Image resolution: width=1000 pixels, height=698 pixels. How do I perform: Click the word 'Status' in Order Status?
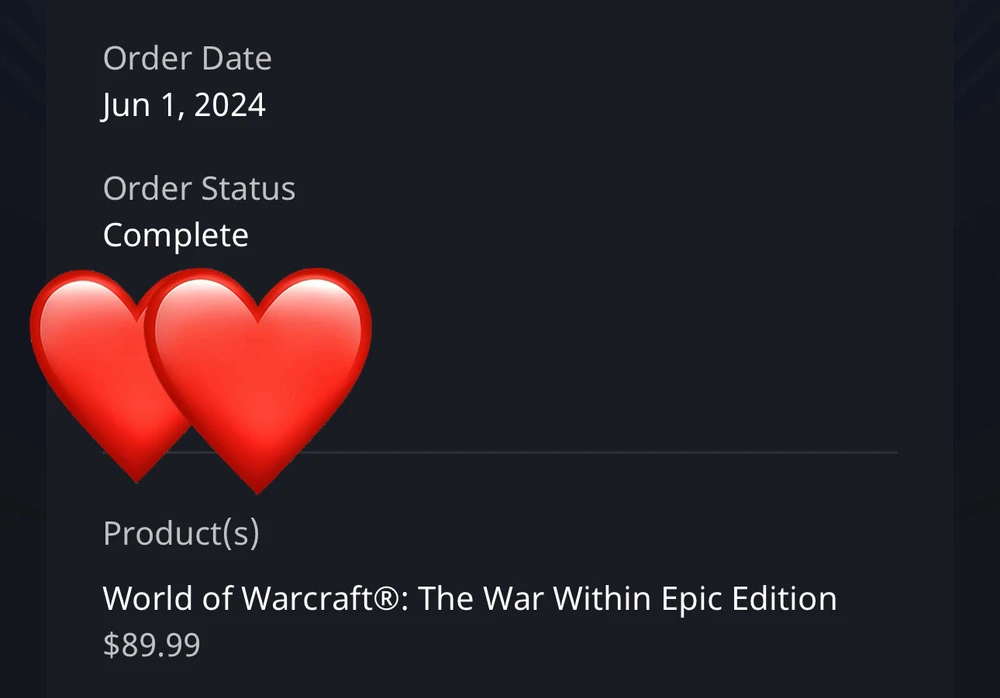pyautogui.click(x=248, y=189)
